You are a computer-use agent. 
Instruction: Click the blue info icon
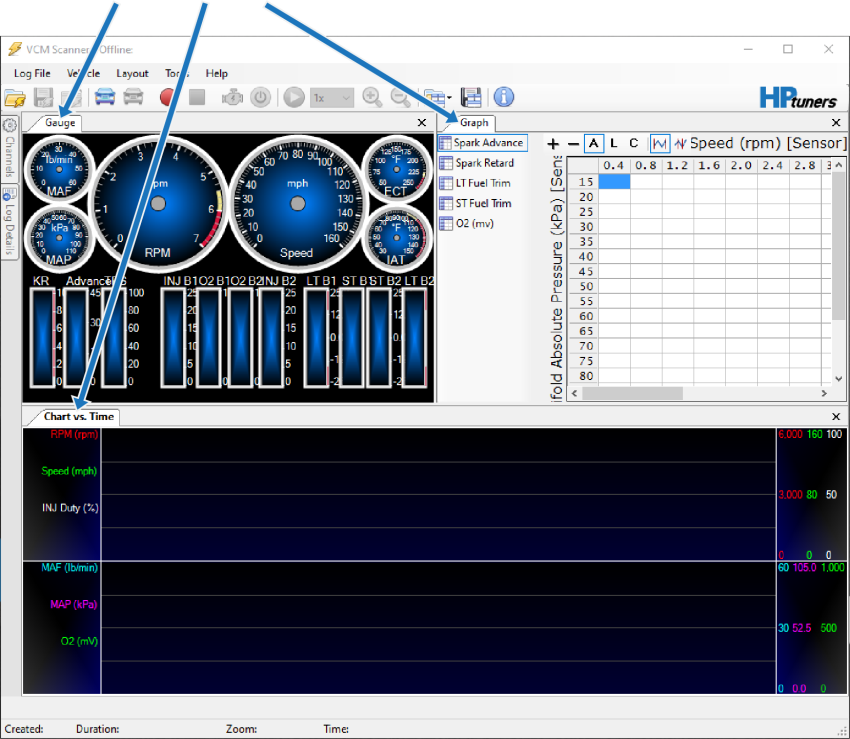pyautogui.click(x=504, y=98)
